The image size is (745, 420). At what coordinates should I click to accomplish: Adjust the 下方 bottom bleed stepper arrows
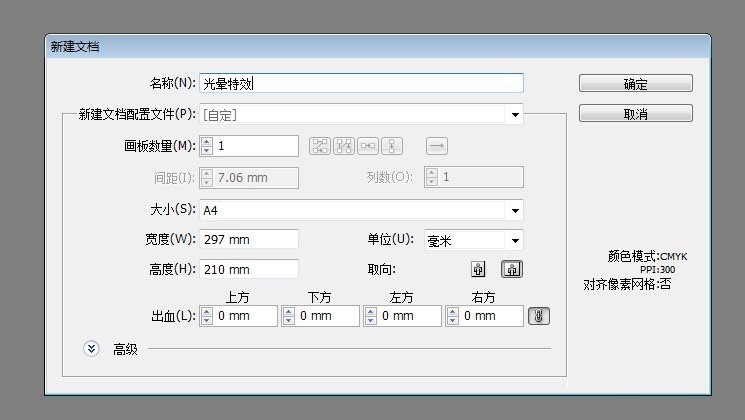tap(289, 316)
